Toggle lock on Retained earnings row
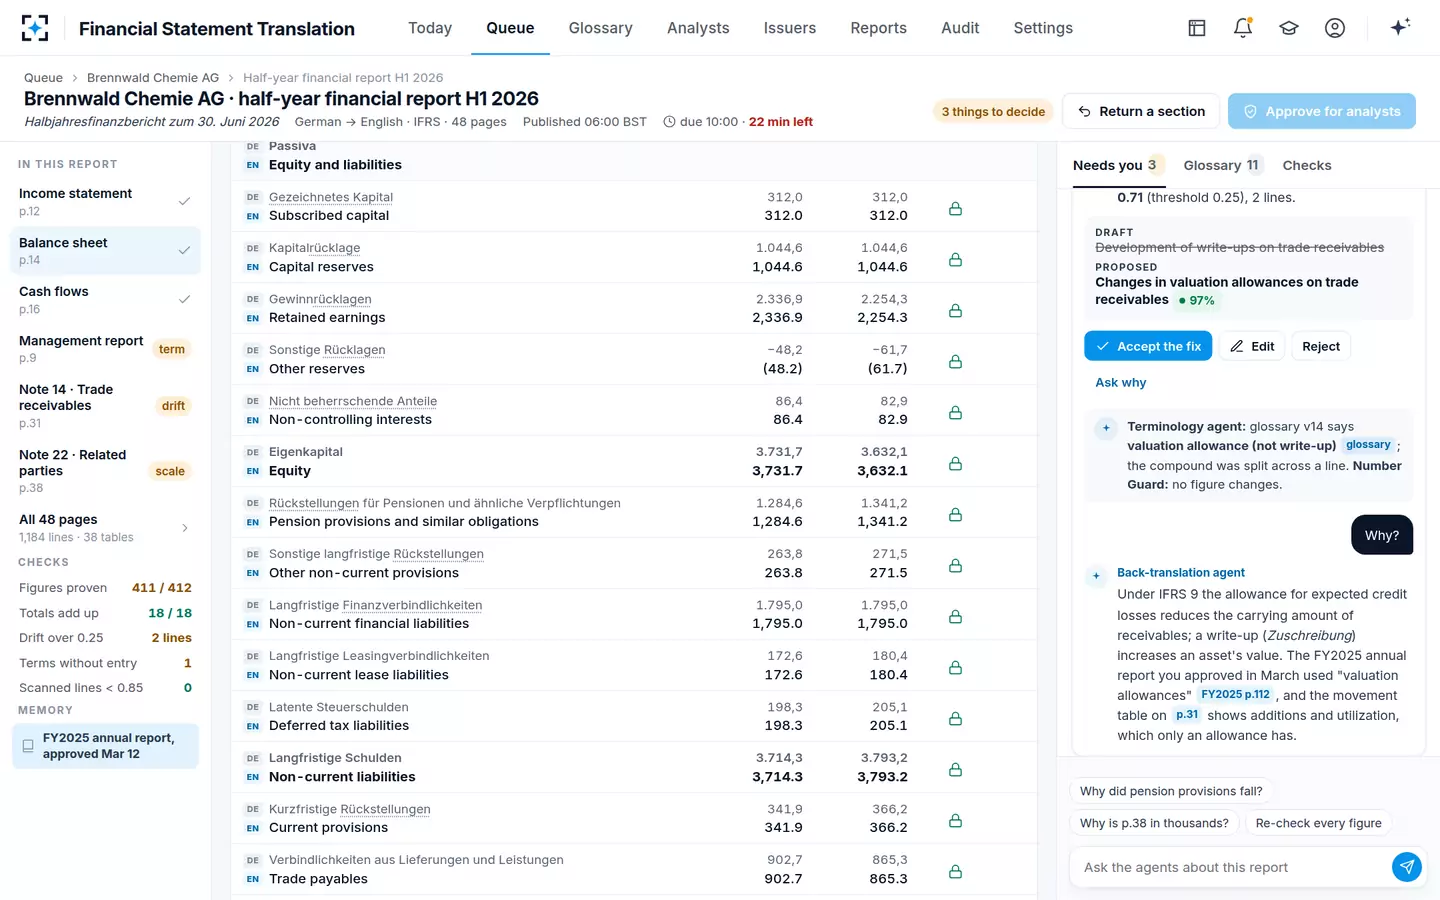 955,310
